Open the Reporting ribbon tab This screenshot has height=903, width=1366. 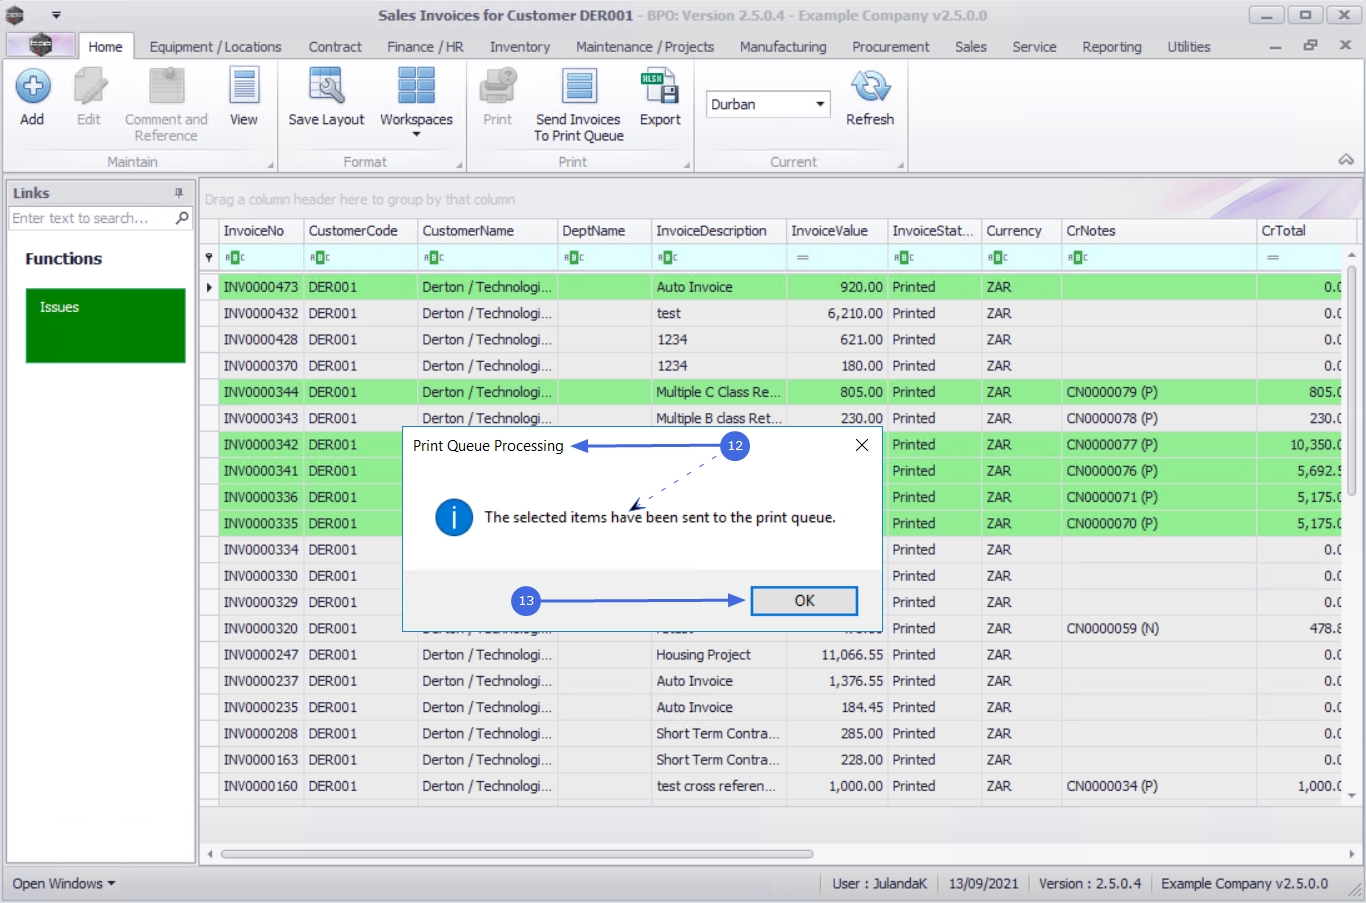pyautogui.click(x=1111, y=47)
